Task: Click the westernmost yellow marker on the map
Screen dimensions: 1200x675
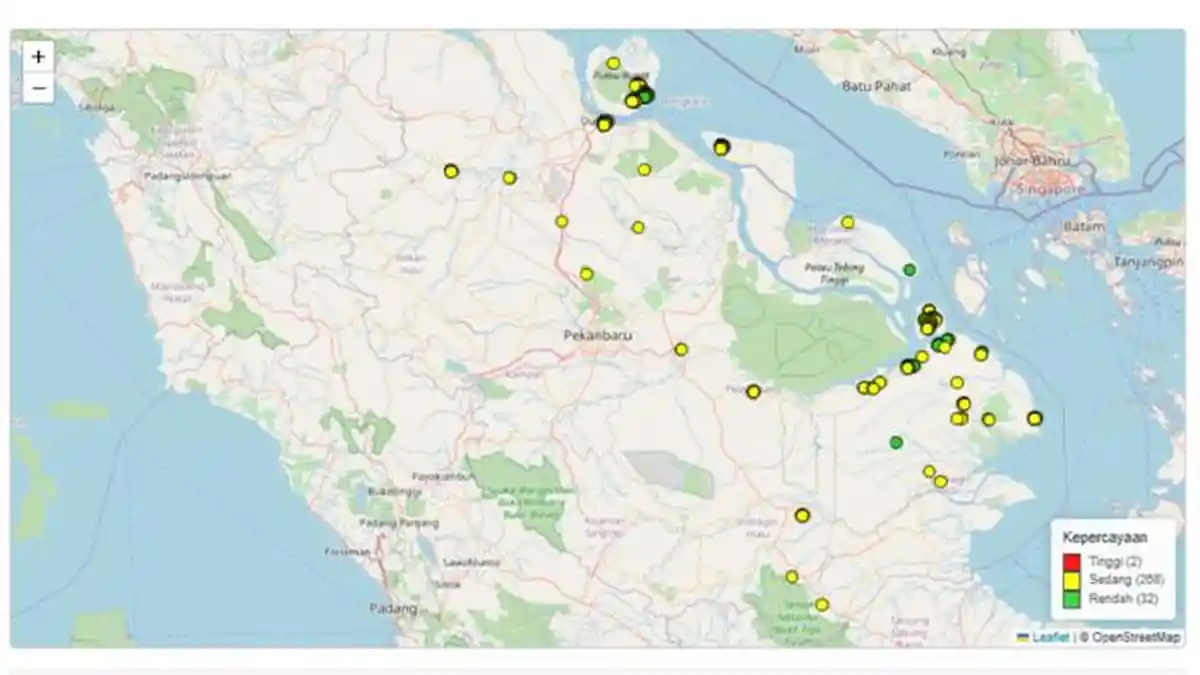Action: tap(451, 172)
